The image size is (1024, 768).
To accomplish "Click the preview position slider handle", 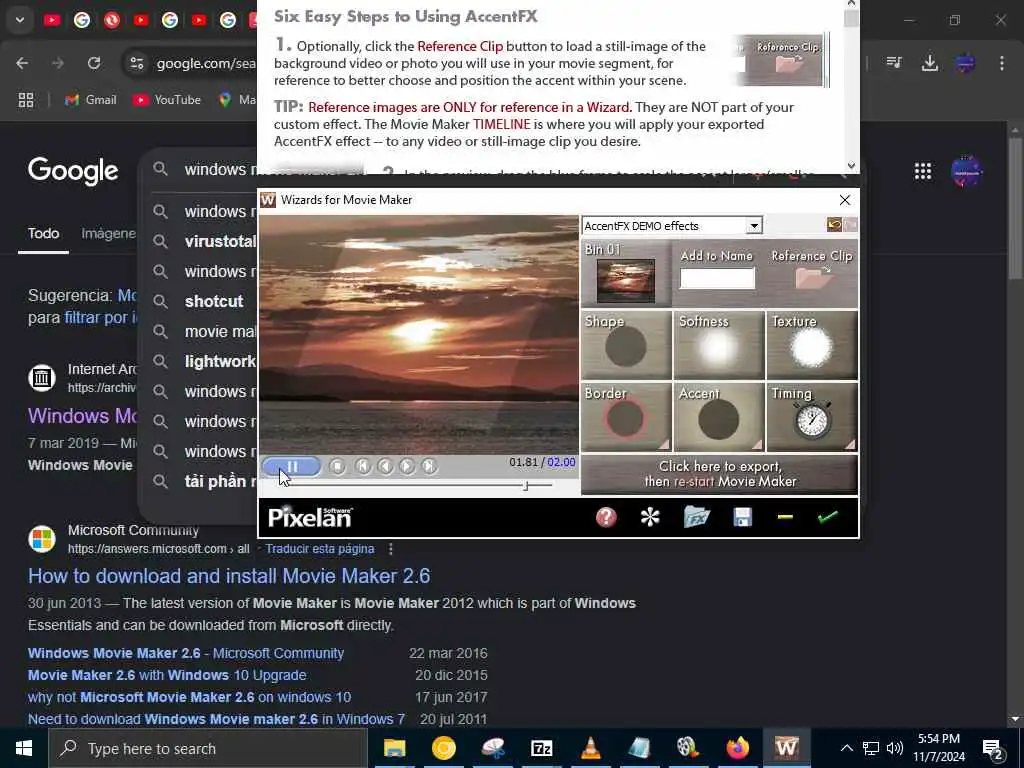I will click(526, 485).
